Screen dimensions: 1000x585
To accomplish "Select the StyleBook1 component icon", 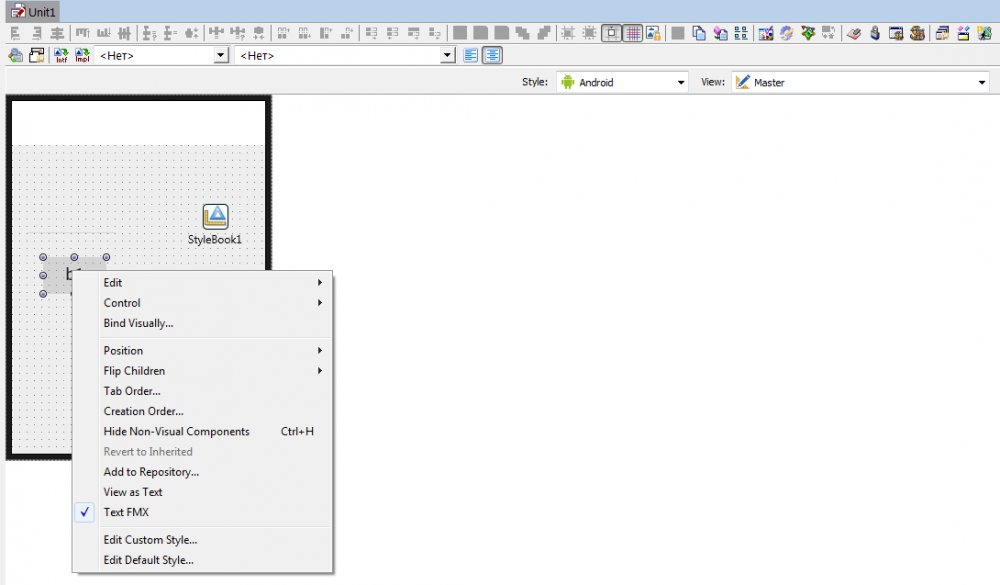I will coord(216,217).
